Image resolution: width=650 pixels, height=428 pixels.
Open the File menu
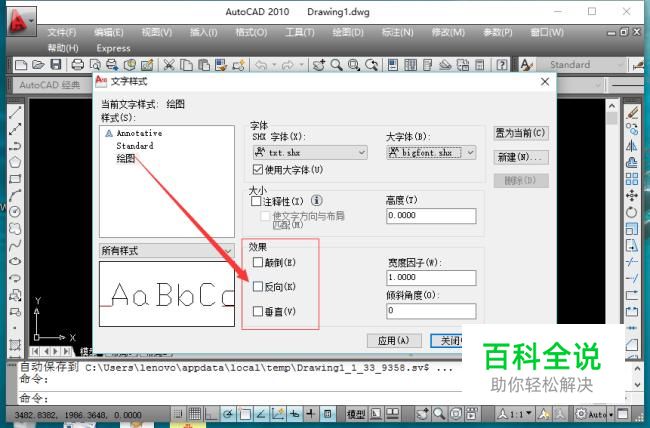coord(62,32)
